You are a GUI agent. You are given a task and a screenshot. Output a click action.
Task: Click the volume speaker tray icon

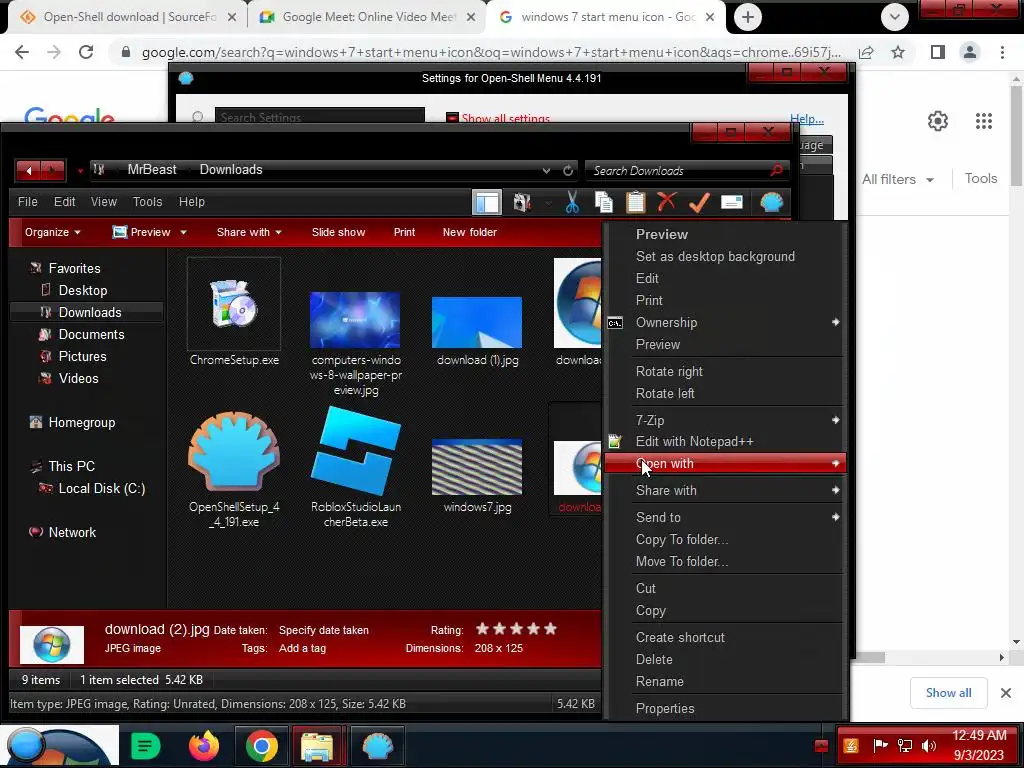click(x=928, y=745)
